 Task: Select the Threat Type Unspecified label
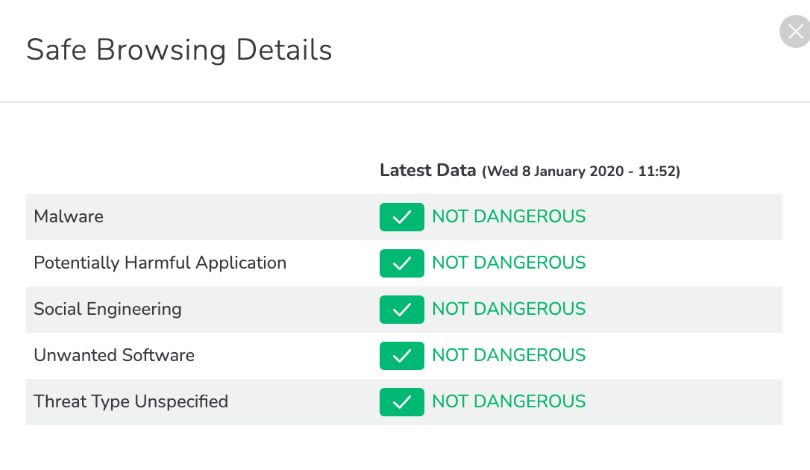click(x=131, y=402)
